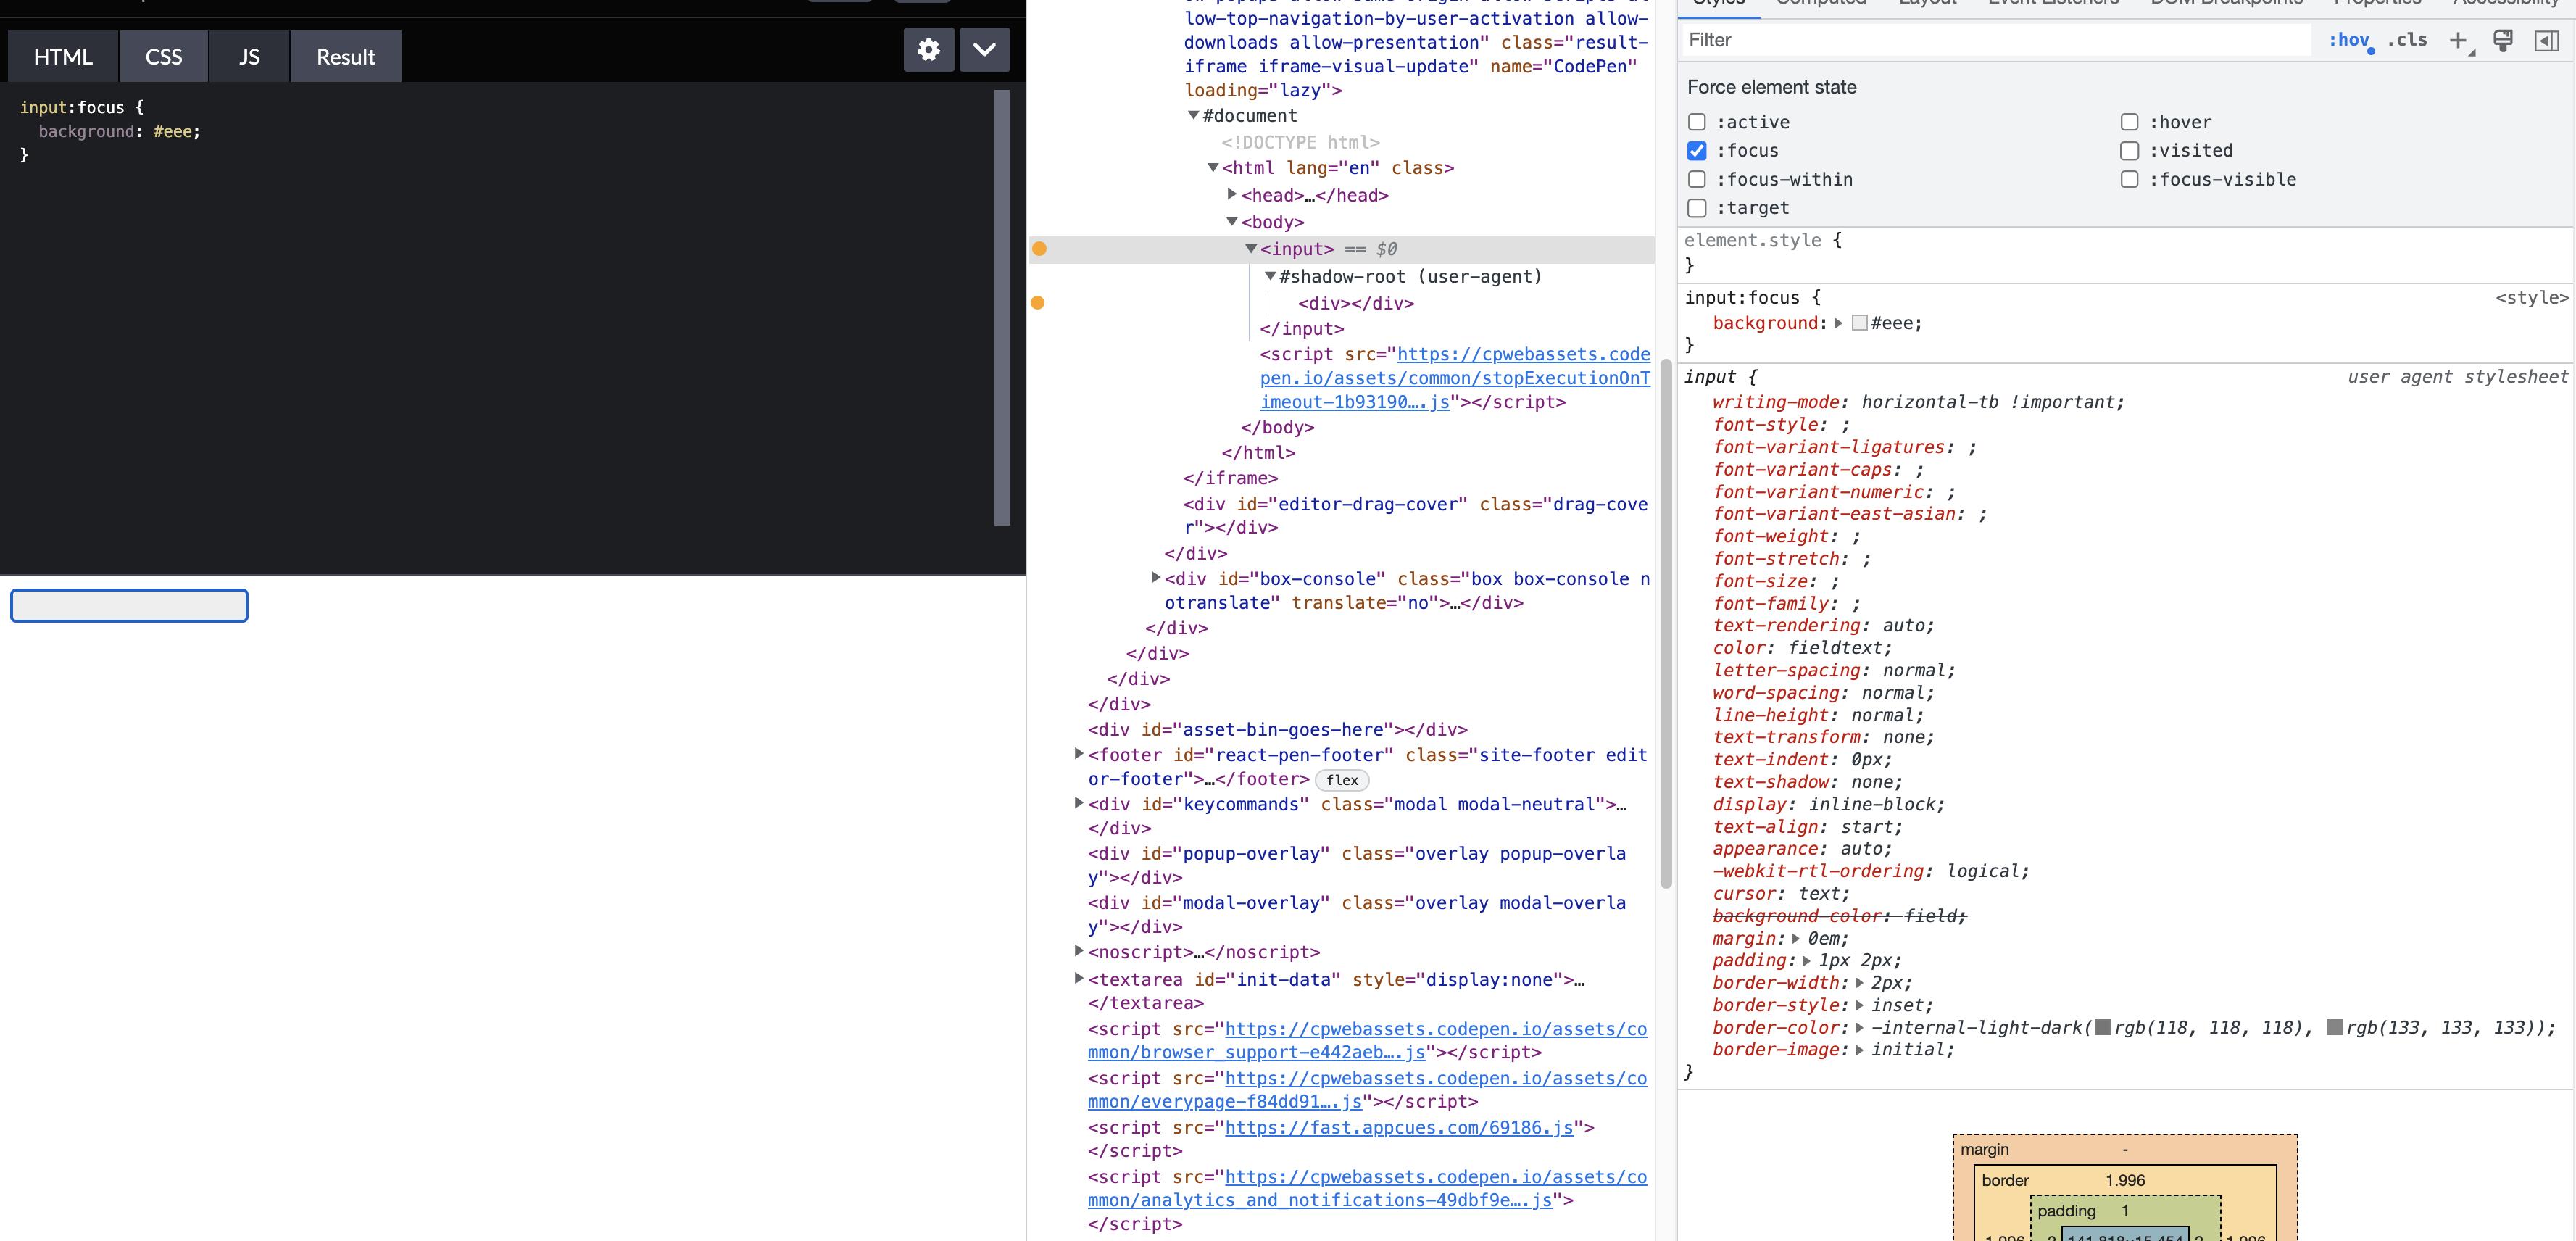
Task: Select the empty div inside shadow root
Action: tap(1356, 303)
